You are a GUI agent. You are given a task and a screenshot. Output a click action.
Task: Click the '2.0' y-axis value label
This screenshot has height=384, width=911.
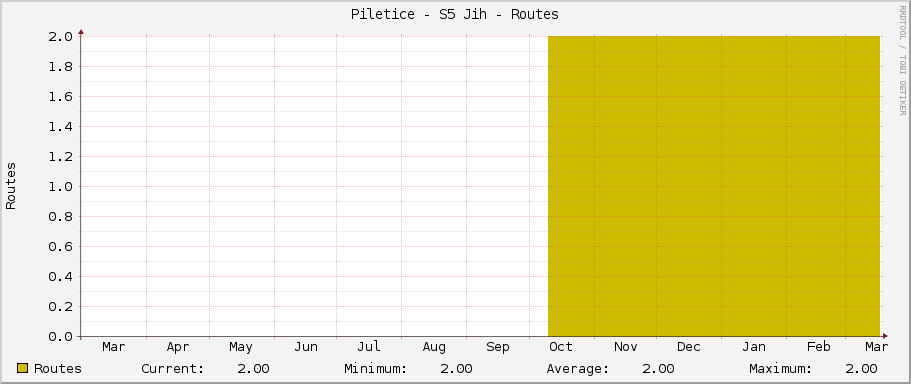60,37
